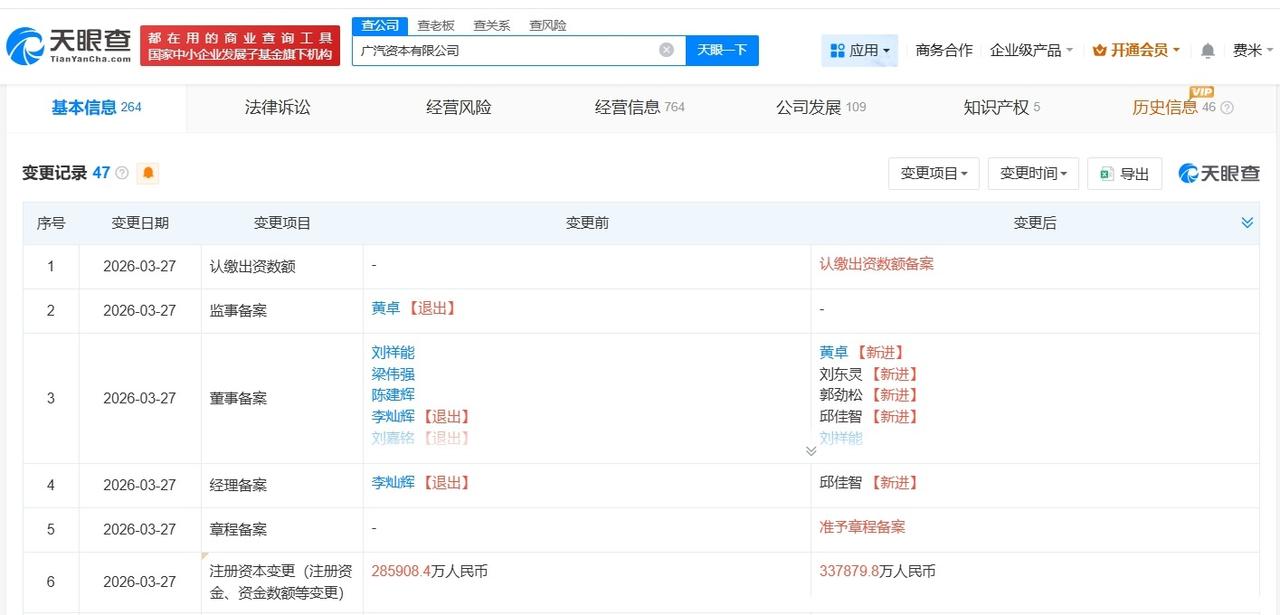Click the 天眼一下 search button
The height and width of the screenshot is (615, 1280).
click(x=722, y=49)
